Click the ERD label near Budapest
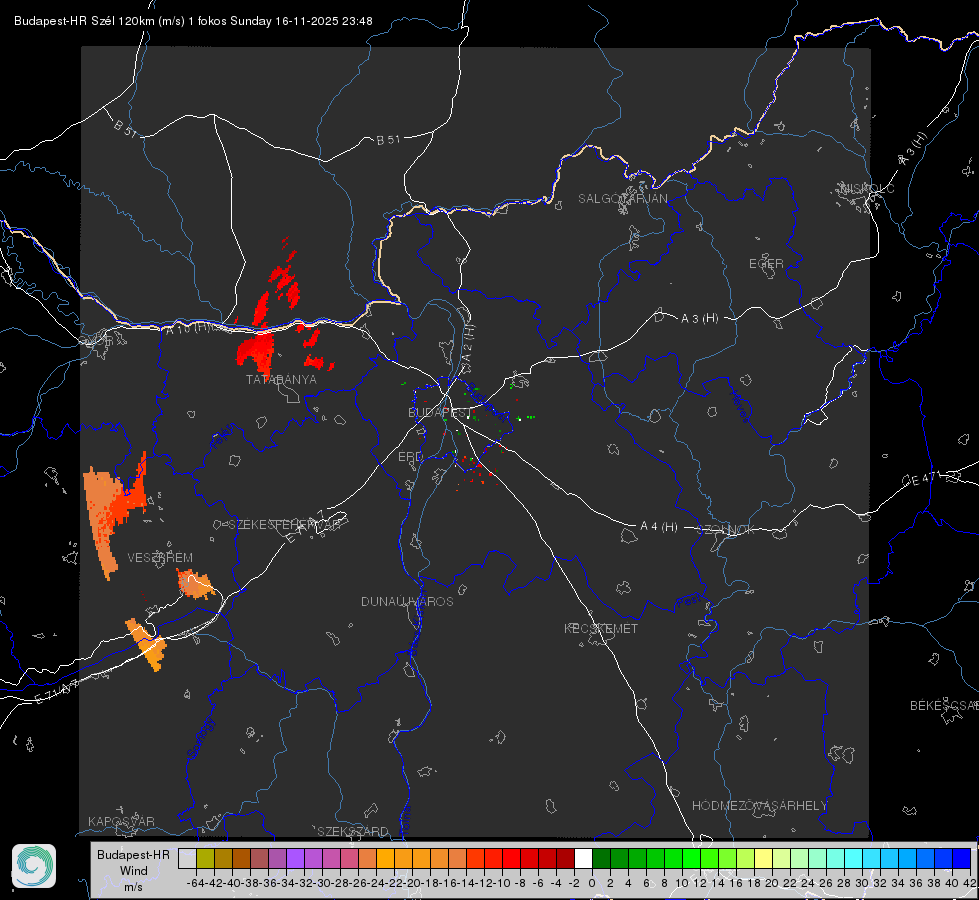The image size is (979, 900). coord(410,457)
